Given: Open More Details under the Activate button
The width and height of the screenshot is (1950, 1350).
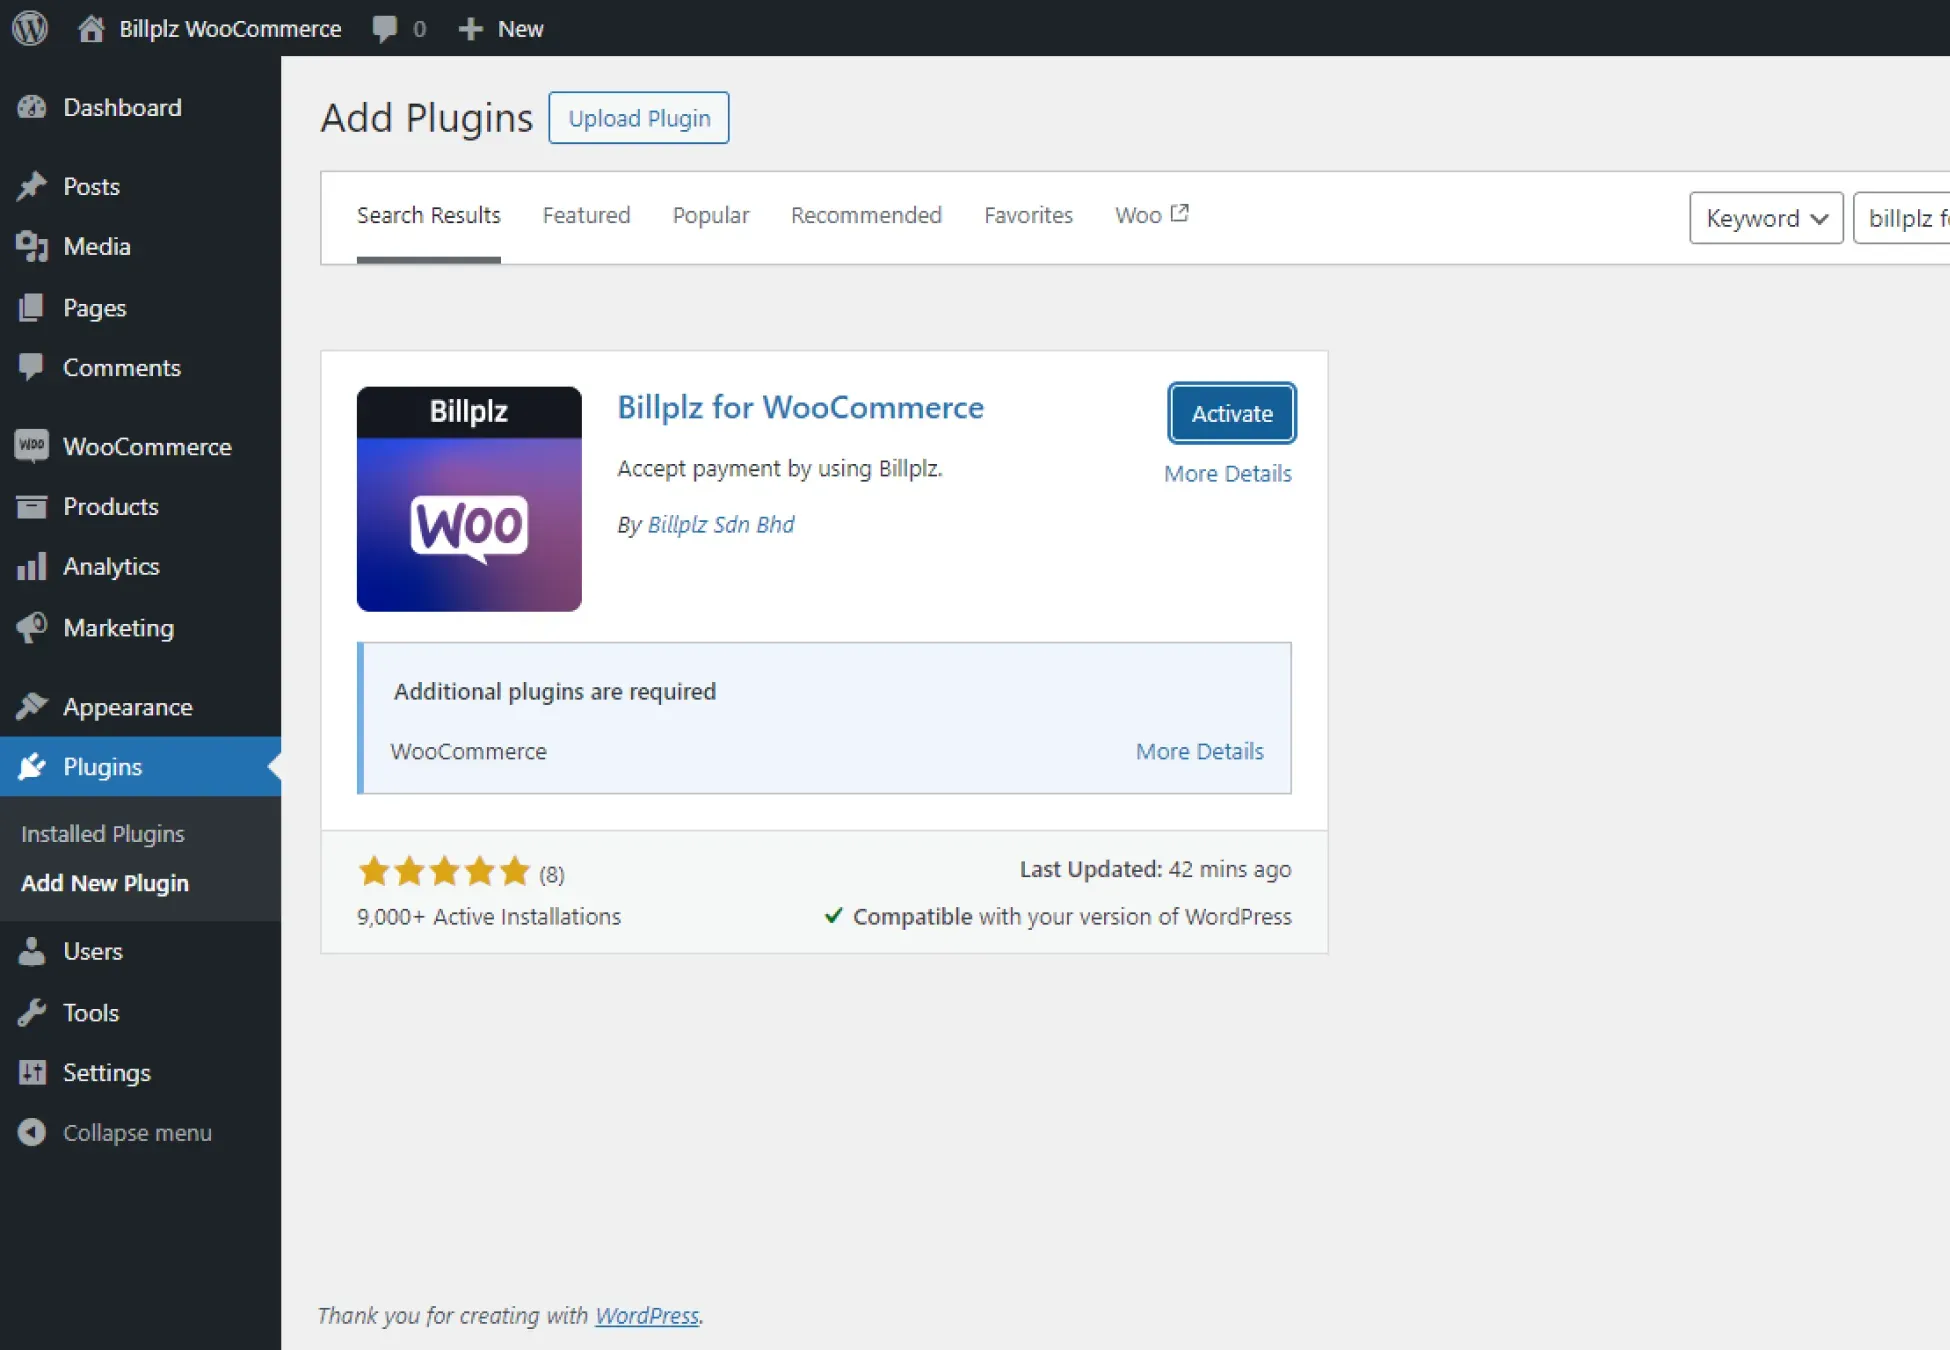Looking at the screenshot, I should point(1227,474).
